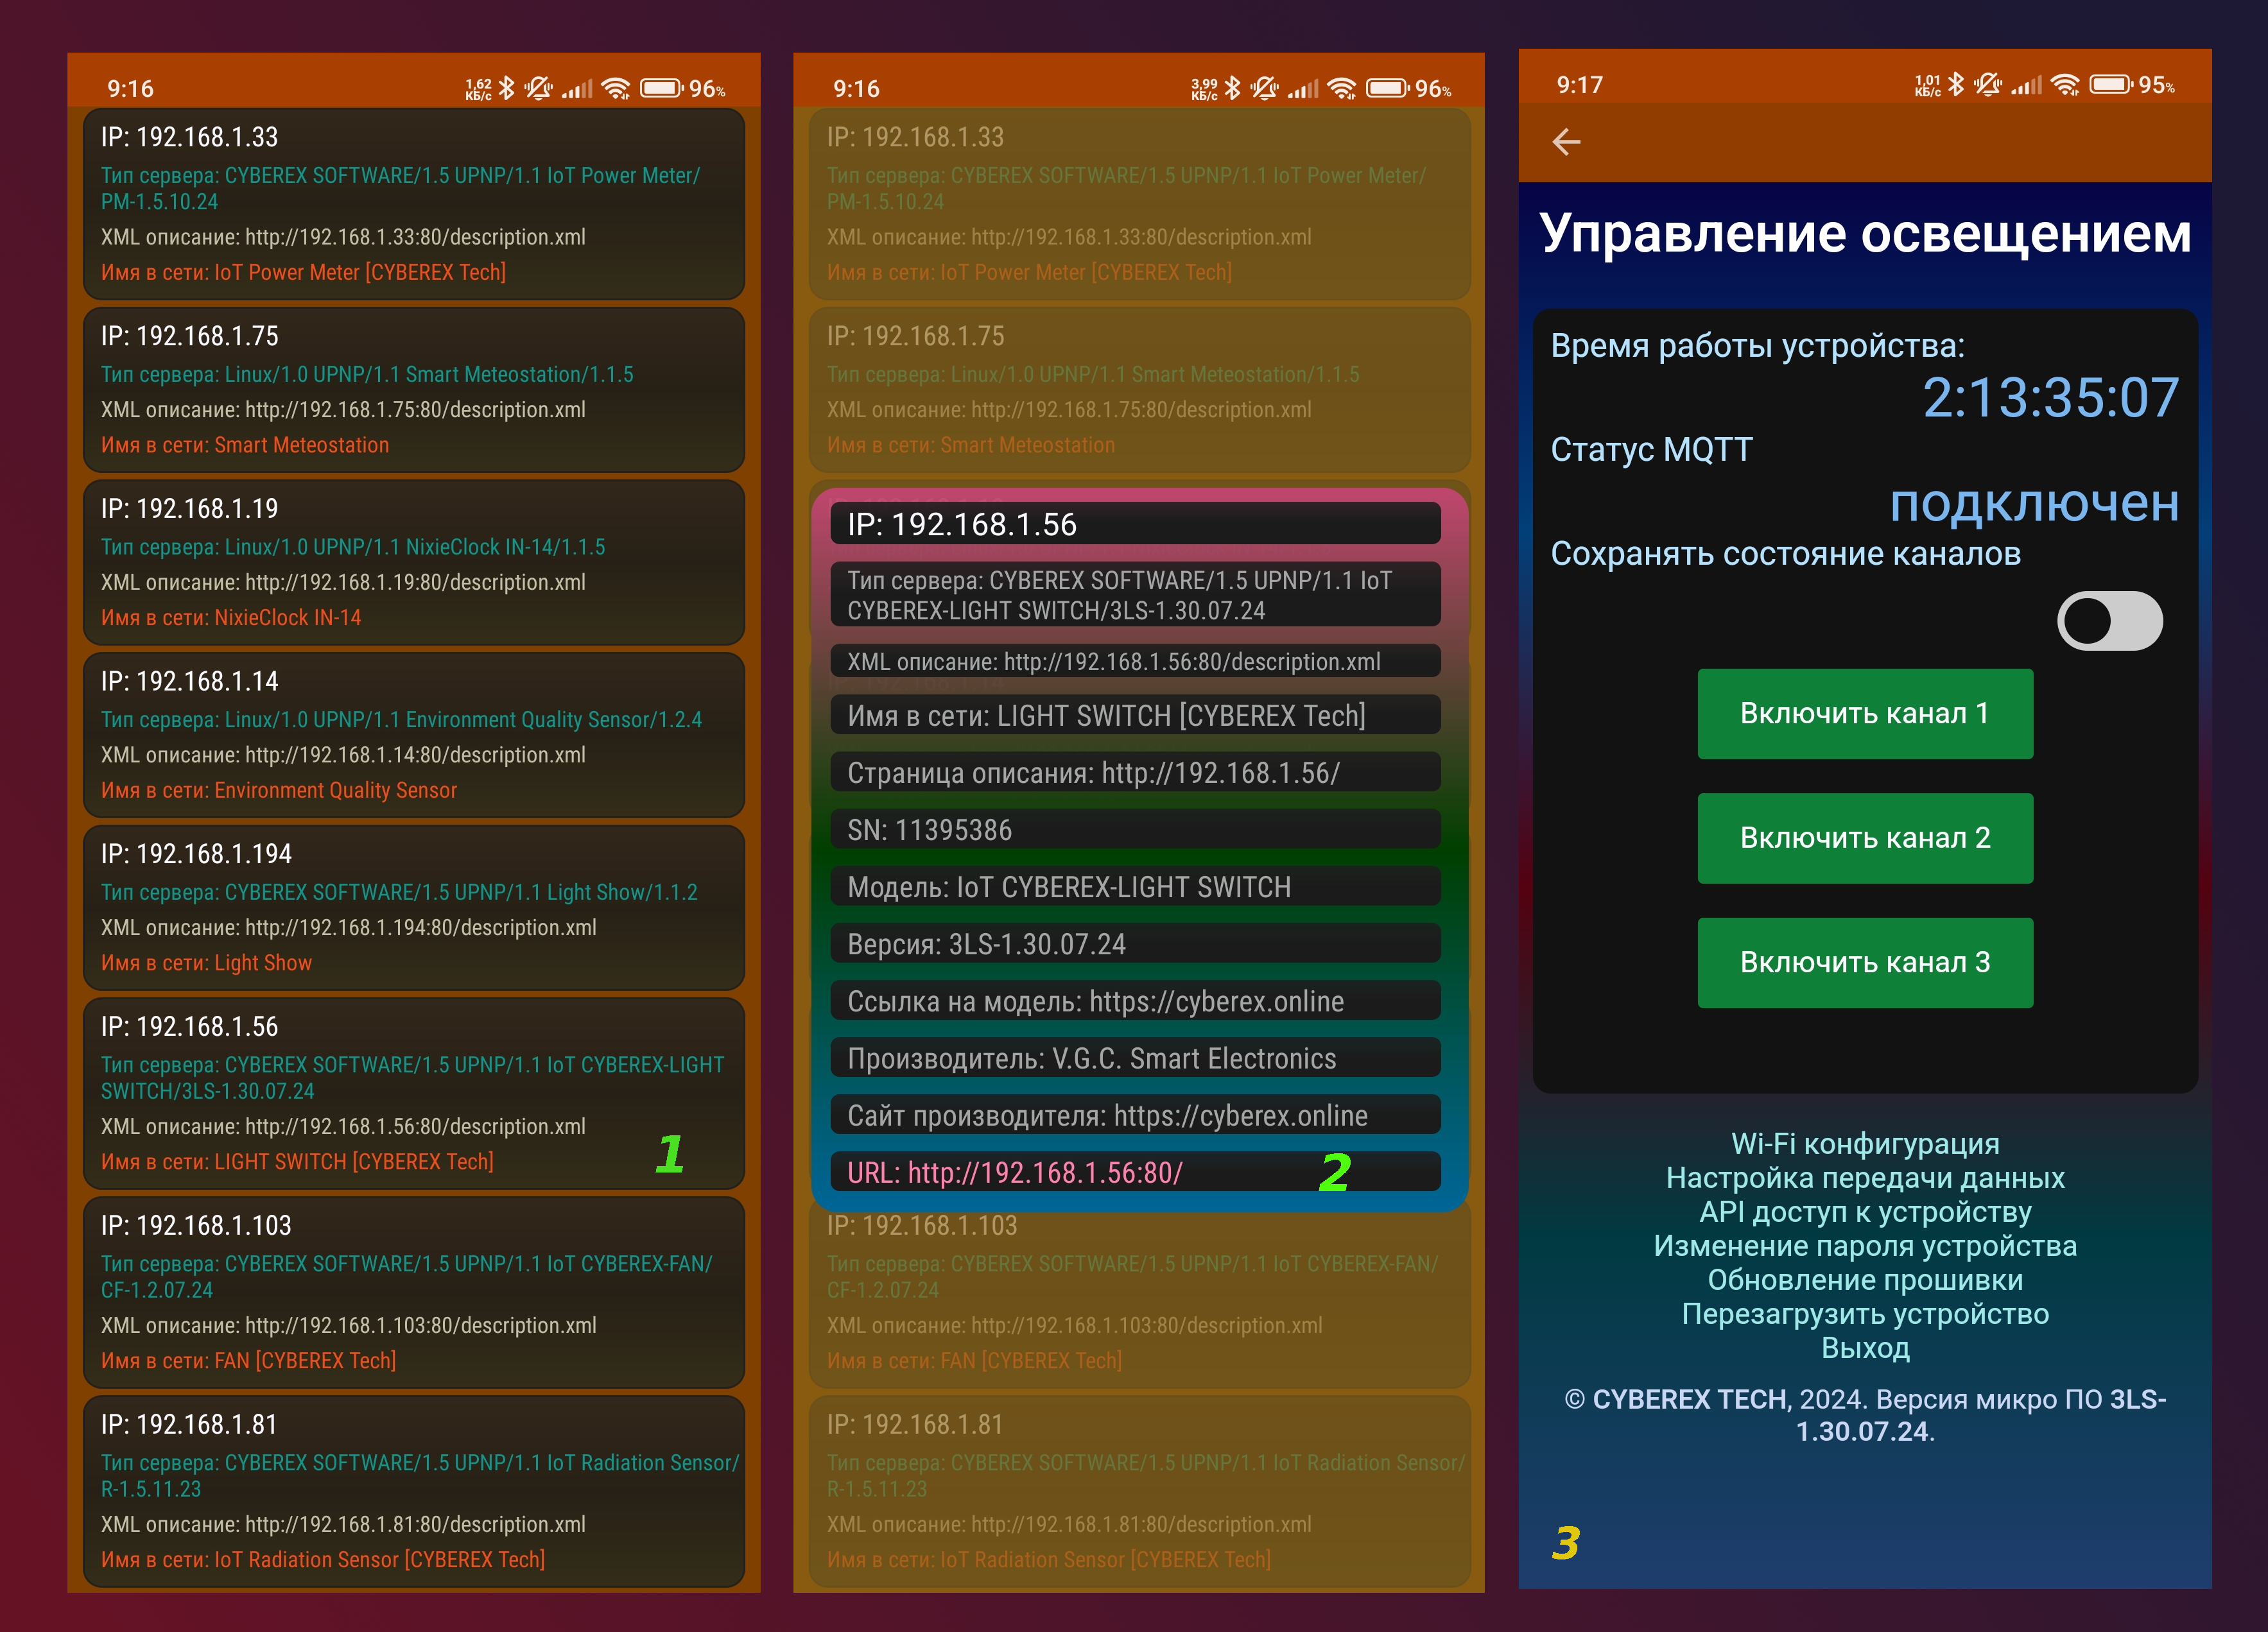Click 'IP: 192.168.1.56' row in the popup
2268x1632 pixels.
(x=1135, y=524)
